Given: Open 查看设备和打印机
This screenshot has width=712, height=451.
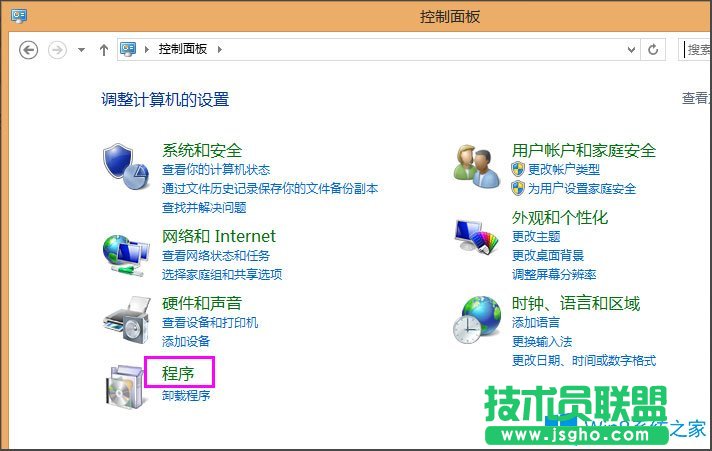Looking at the screenshot, I should point(210,322).
